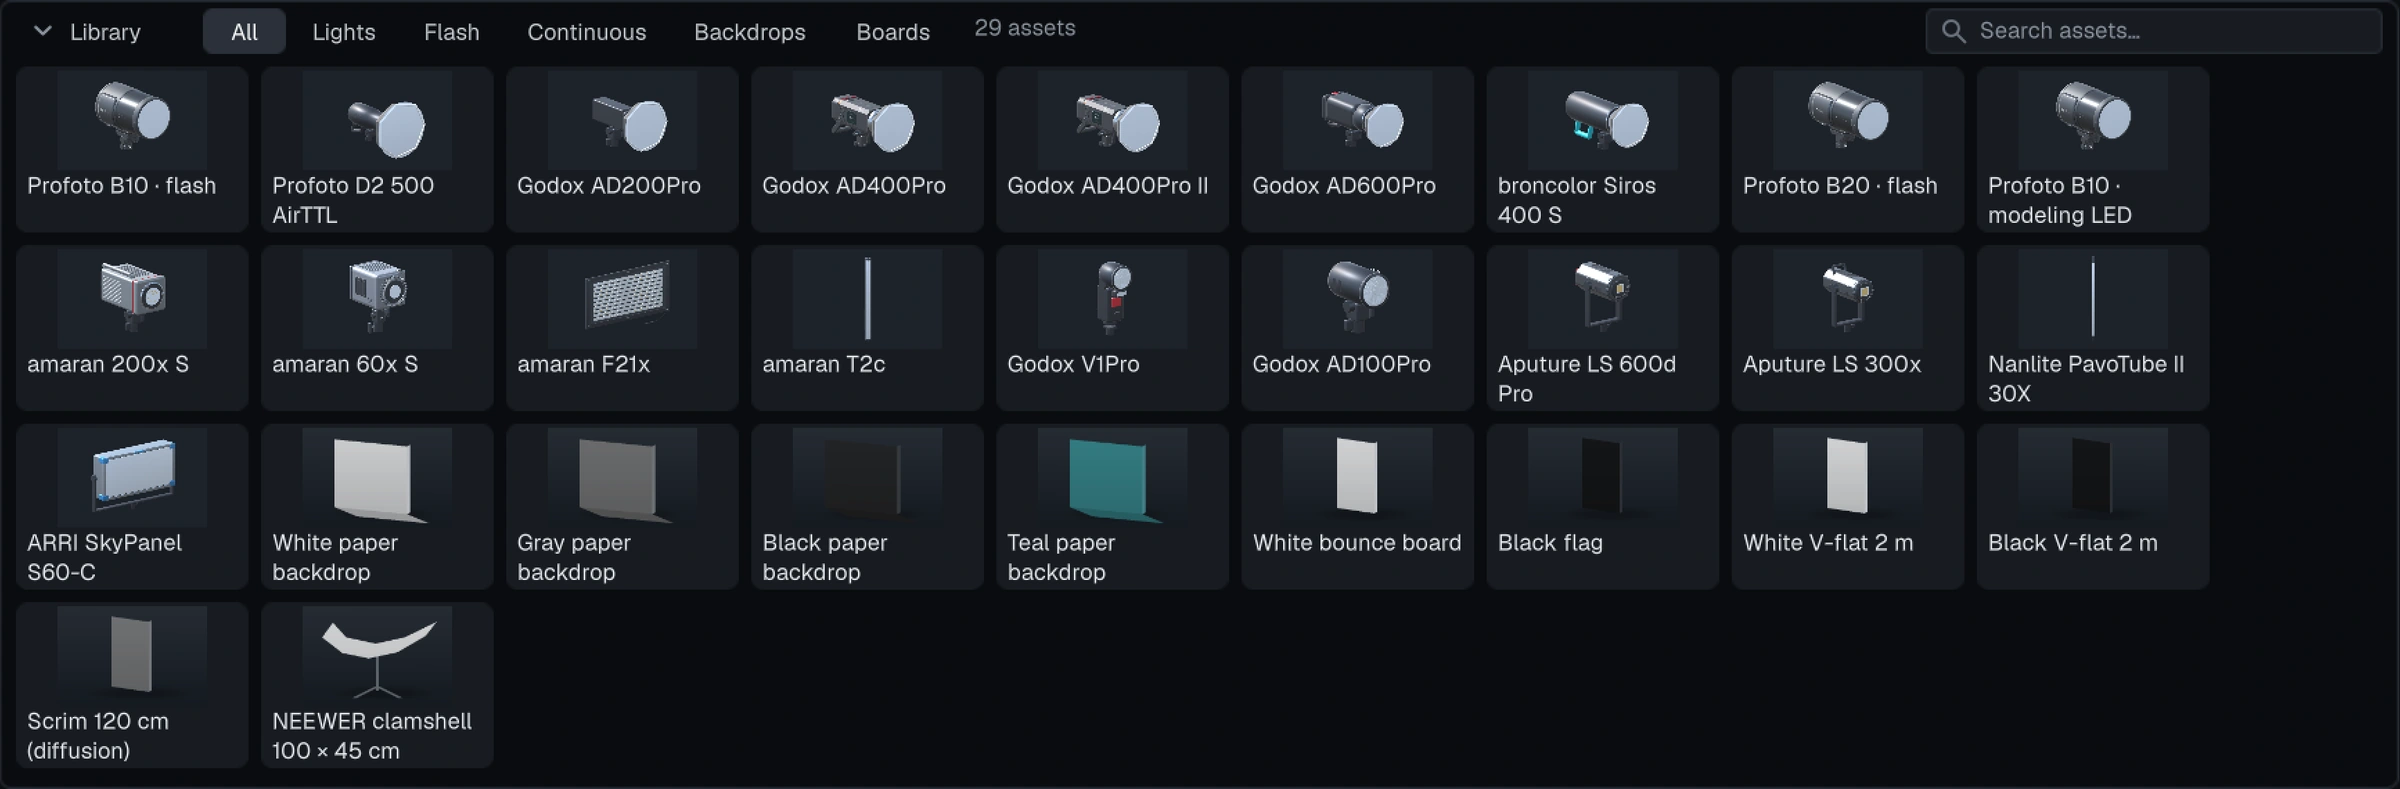Select the Nanlite PavoTube II 30X
Image resolution: width=2400 pixels, height=789 pixels.
pyautogui.click(x=2092, y=328)
